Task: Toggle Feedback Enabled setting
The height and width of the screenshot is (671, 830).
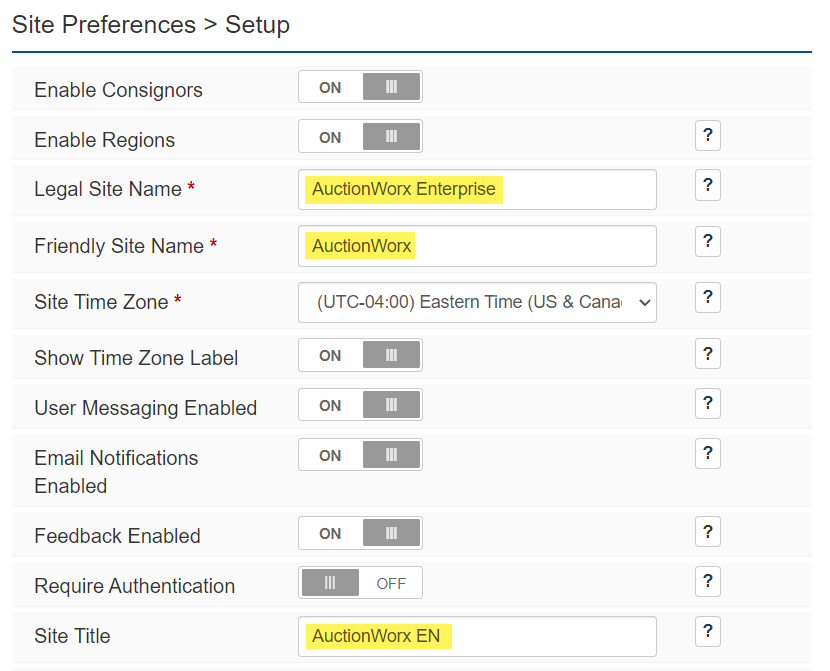Action: 360,533
